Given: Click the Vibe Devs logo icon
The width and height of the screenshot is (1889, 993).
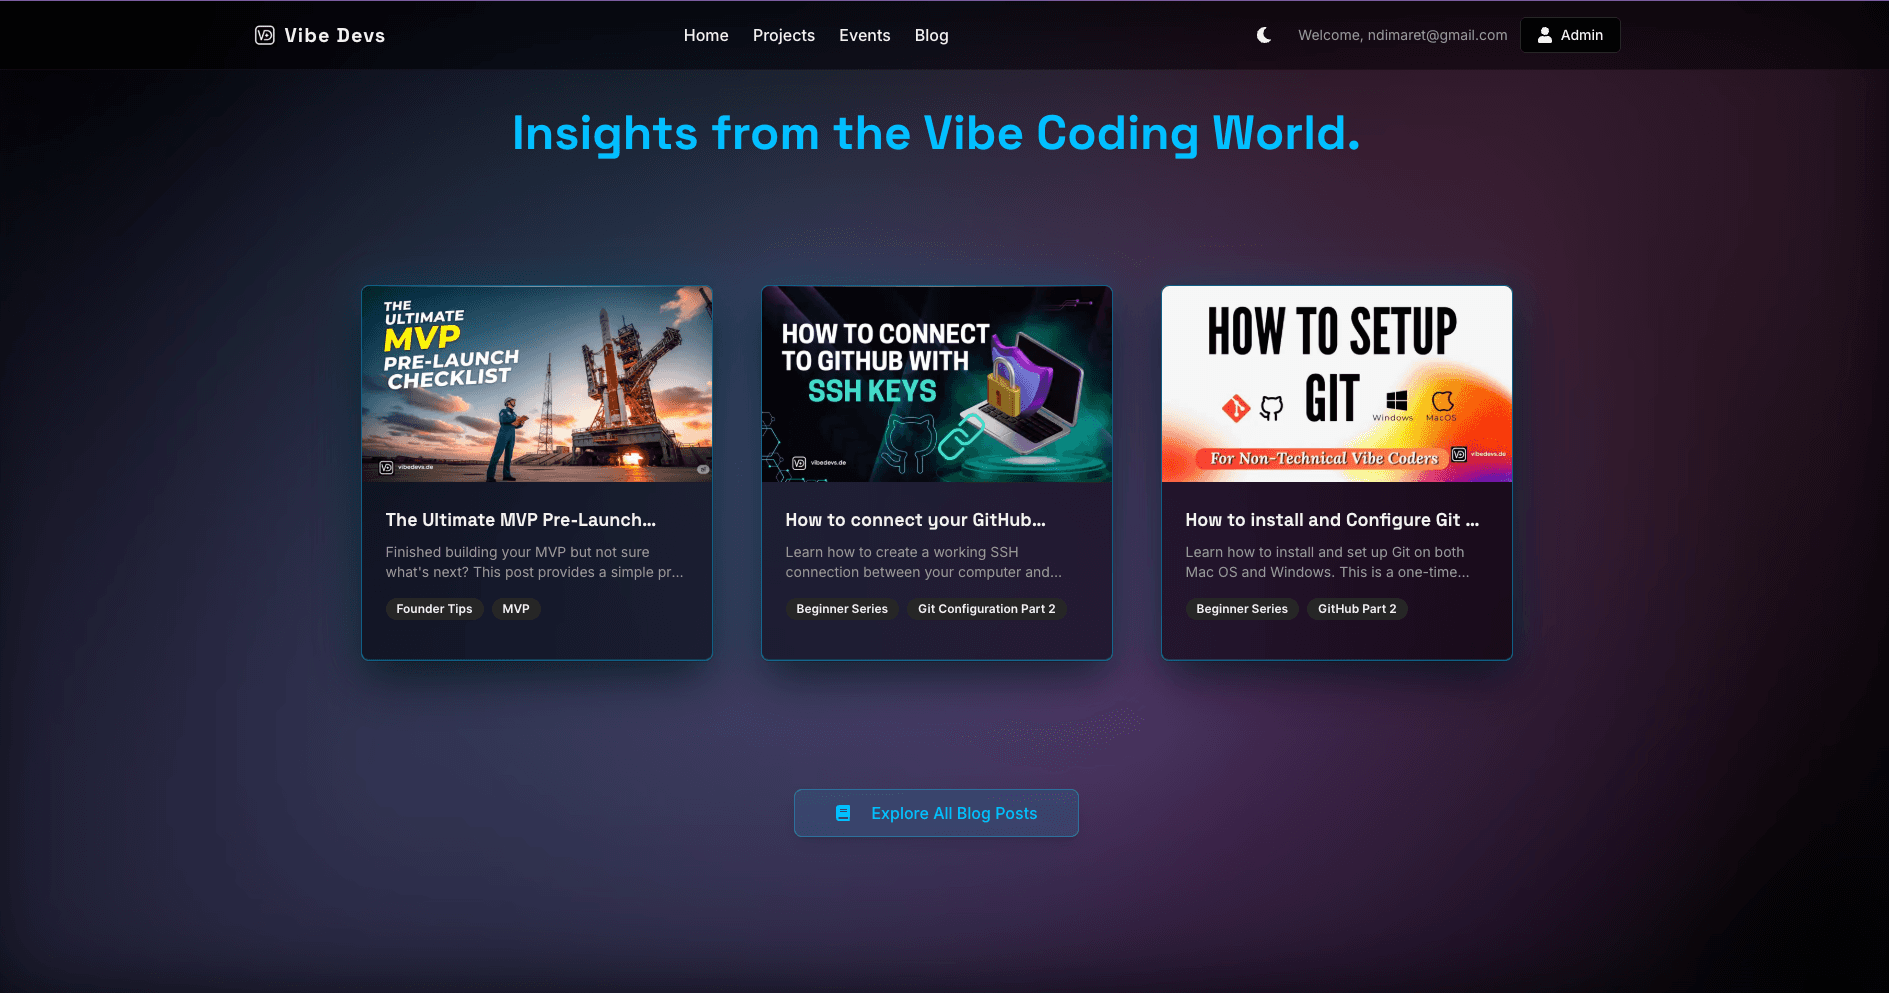Looking at the screenshot, I should (x=263, y=34).
